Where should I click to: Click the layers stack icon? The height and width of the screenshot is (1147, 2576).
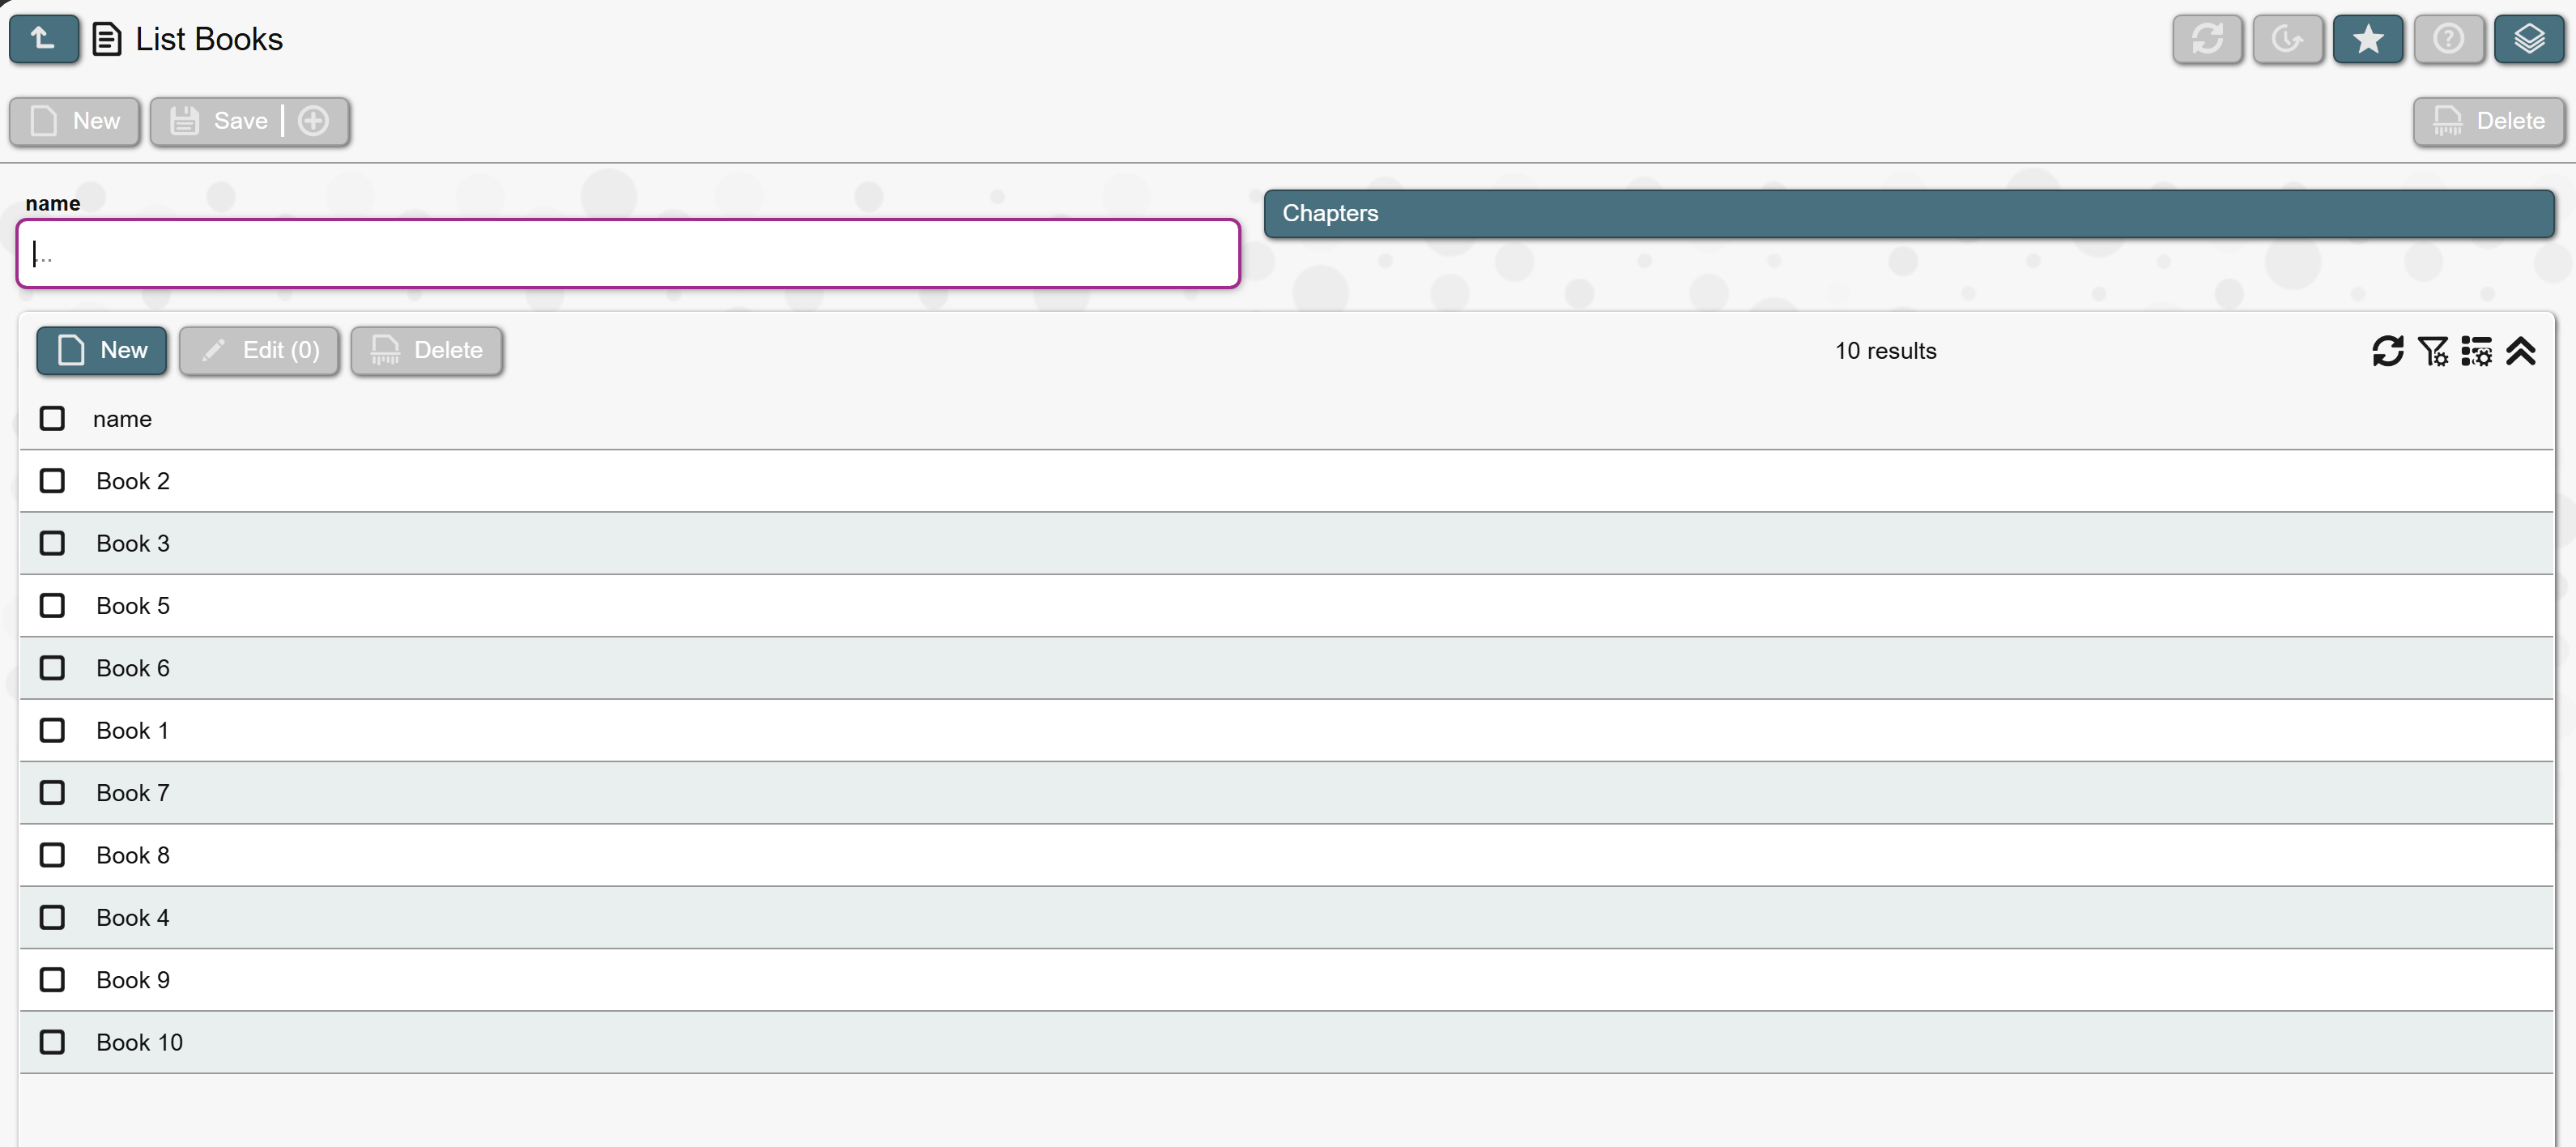[2528, 39]
